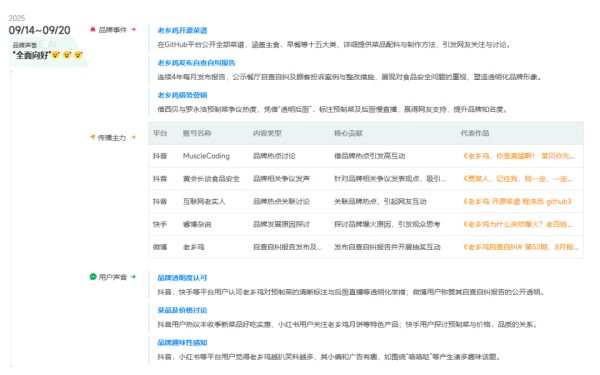Click the 发布自查自纠报告并开展抽奖互动 cell
Screen dimensions: 600x375
pyautogui.click(x=387, y=247)
